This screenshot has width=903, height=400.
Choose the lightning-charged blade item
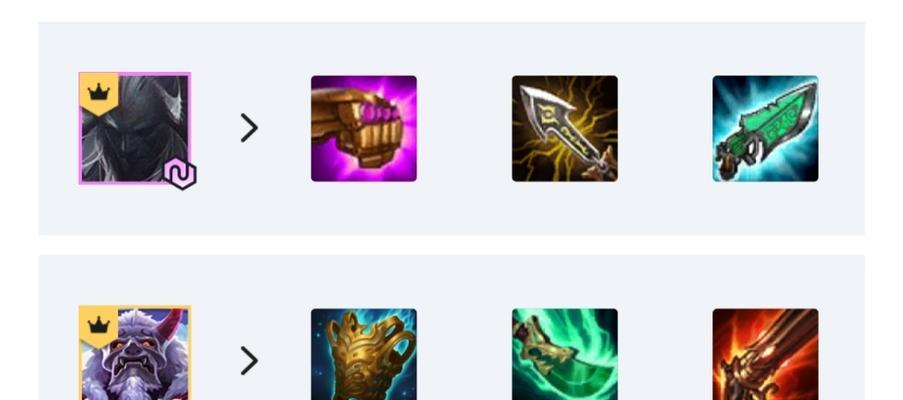(x=565, y=128)
